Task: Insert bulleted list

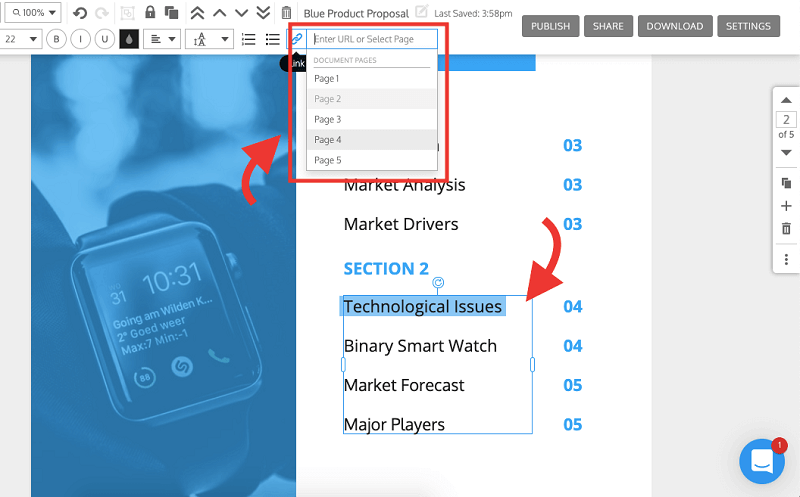Action: [x=273, y=39]
